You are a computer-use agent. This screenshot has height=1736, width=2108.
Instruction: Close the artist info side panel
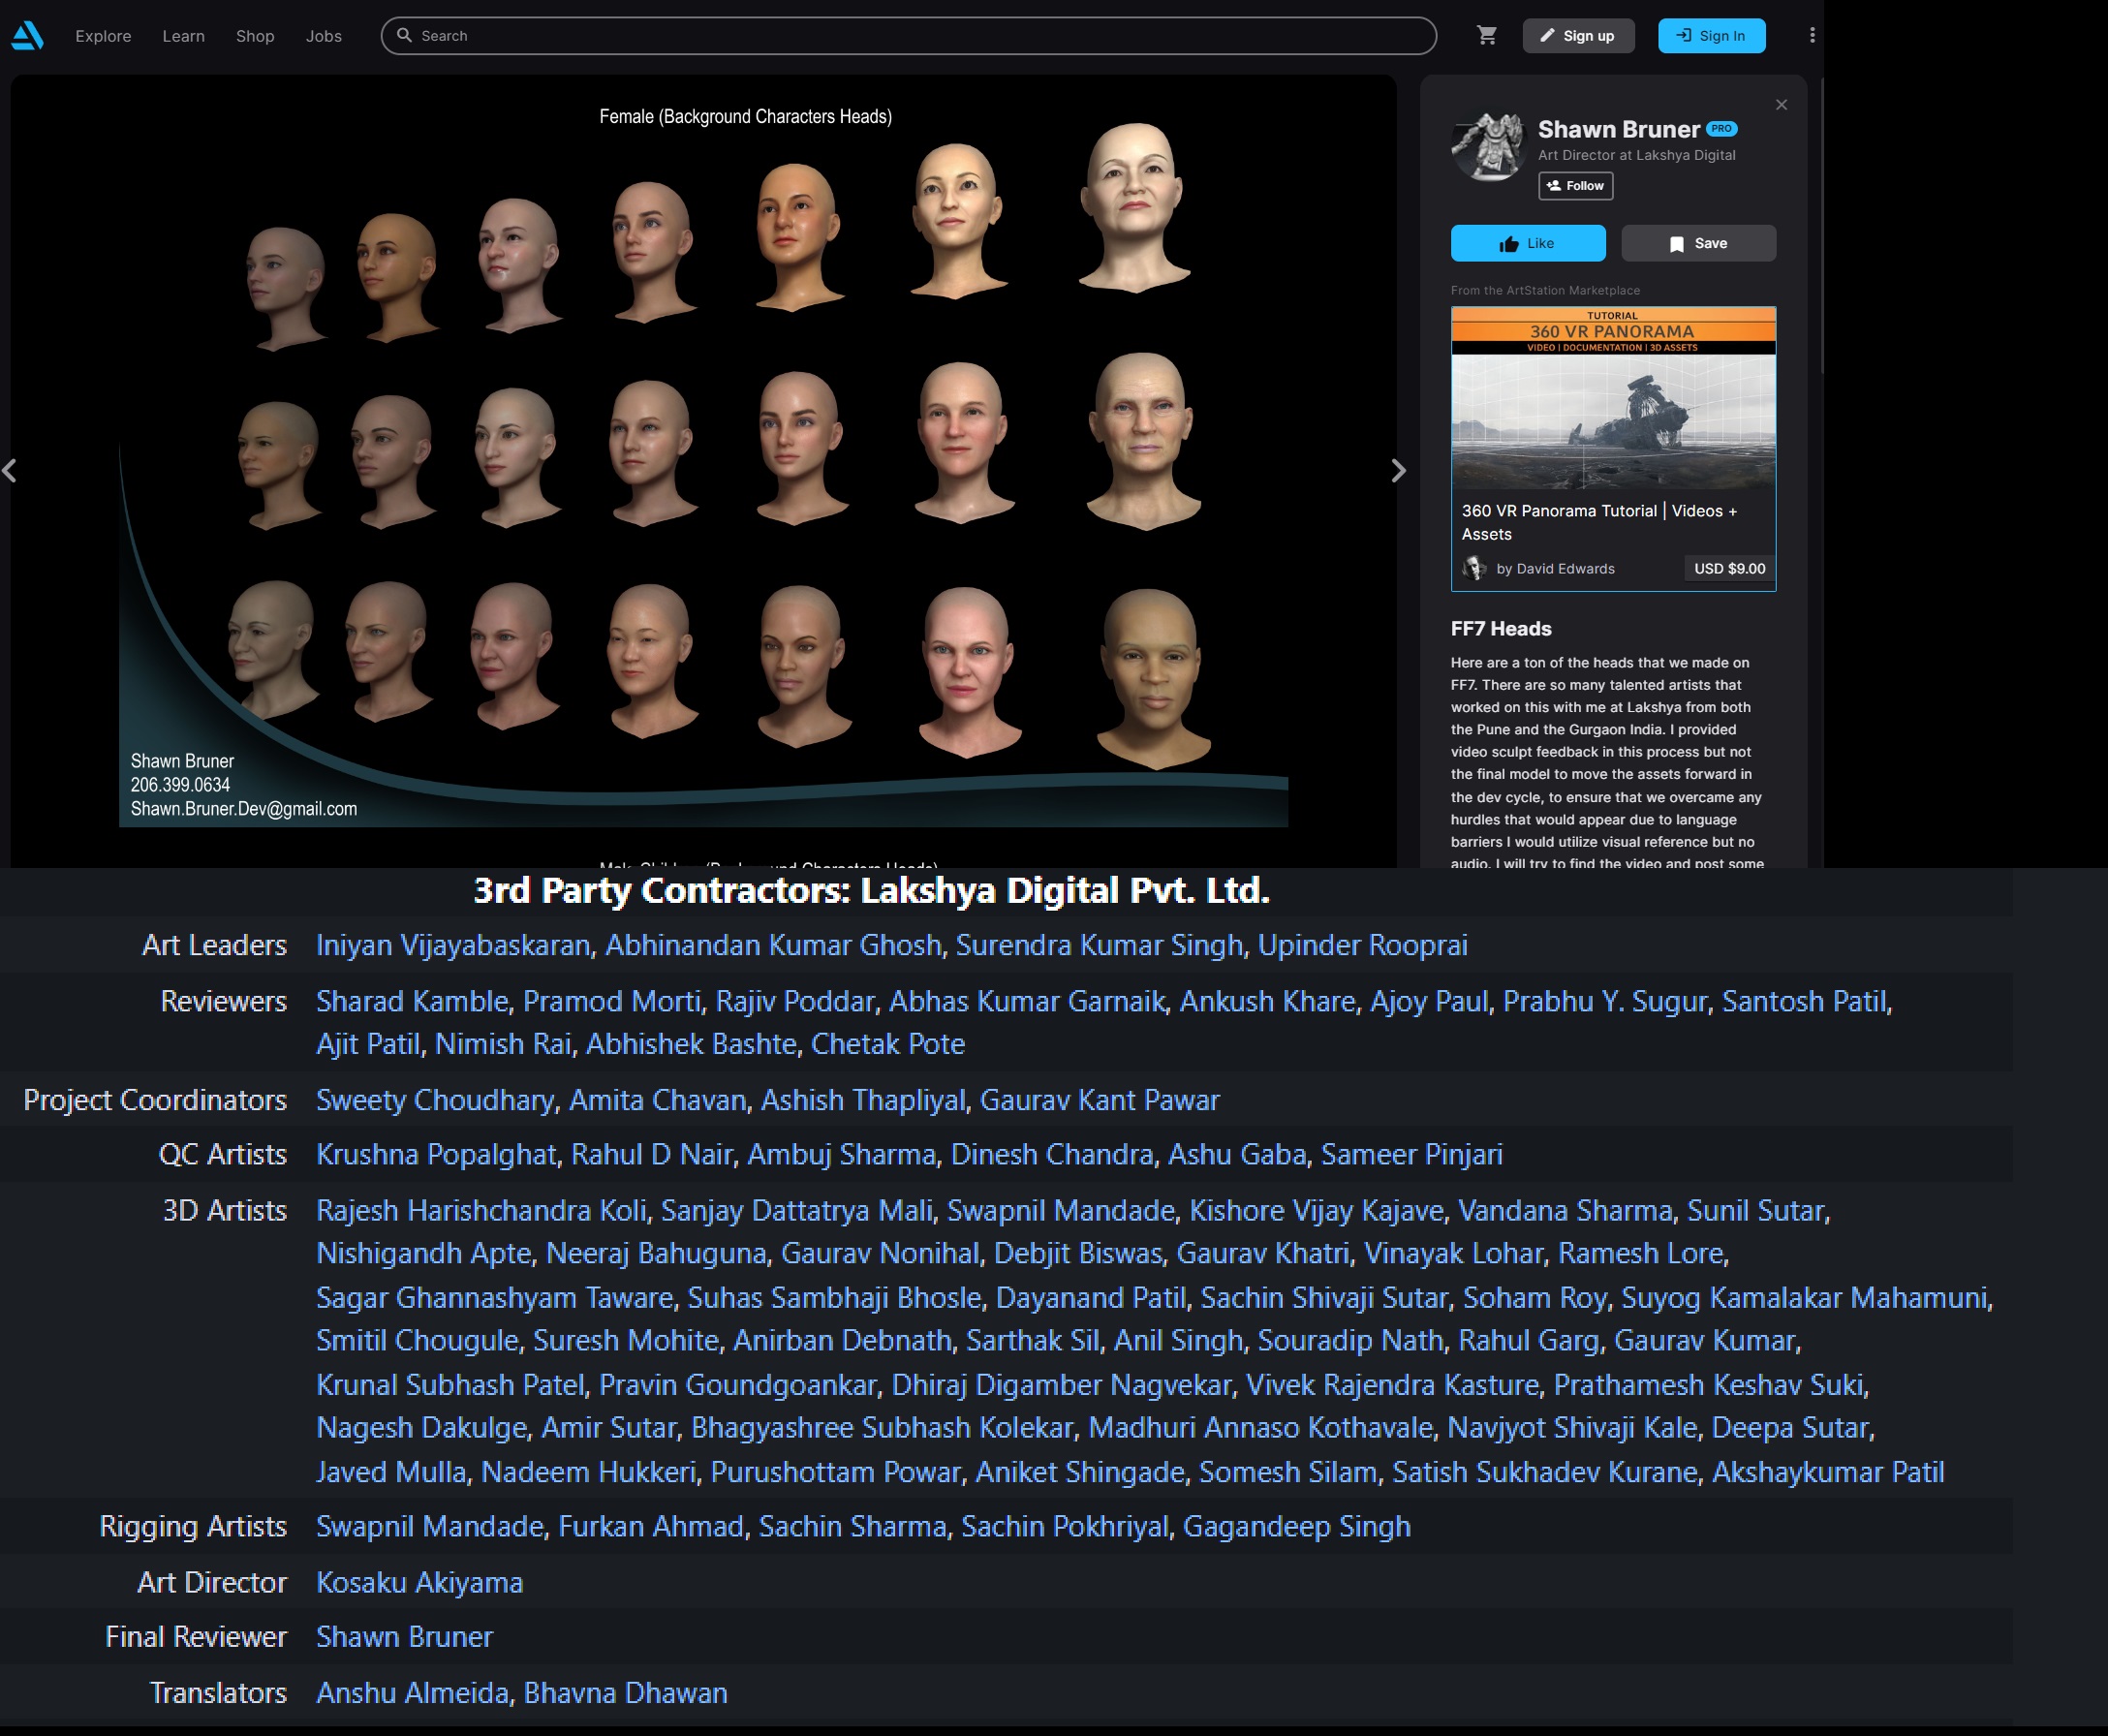pos(1781,105)
